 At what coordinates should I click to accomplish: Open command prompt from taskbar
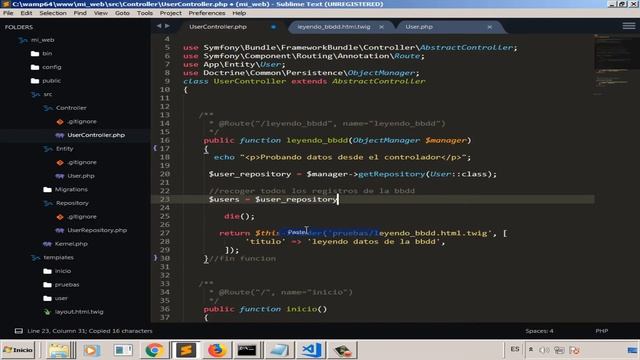[x=247, y=350]
